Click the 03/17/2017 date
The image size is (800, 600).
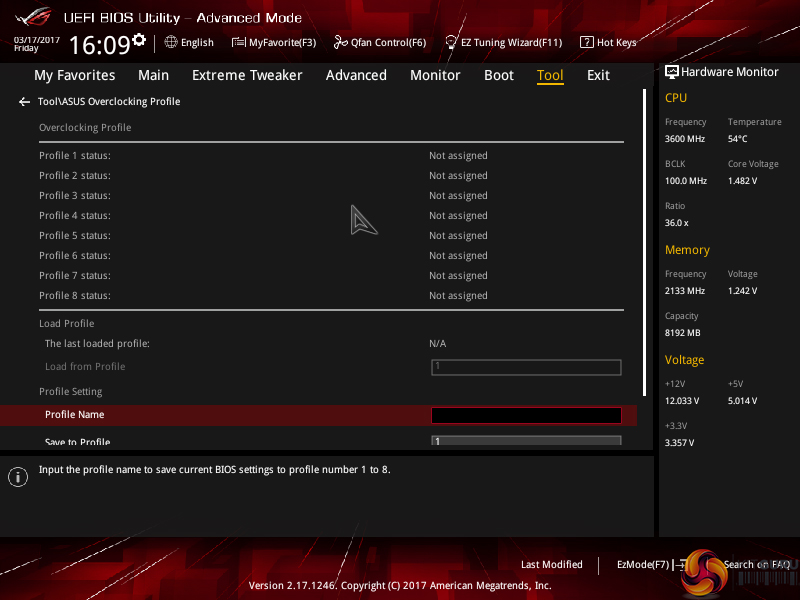(37, 40)
